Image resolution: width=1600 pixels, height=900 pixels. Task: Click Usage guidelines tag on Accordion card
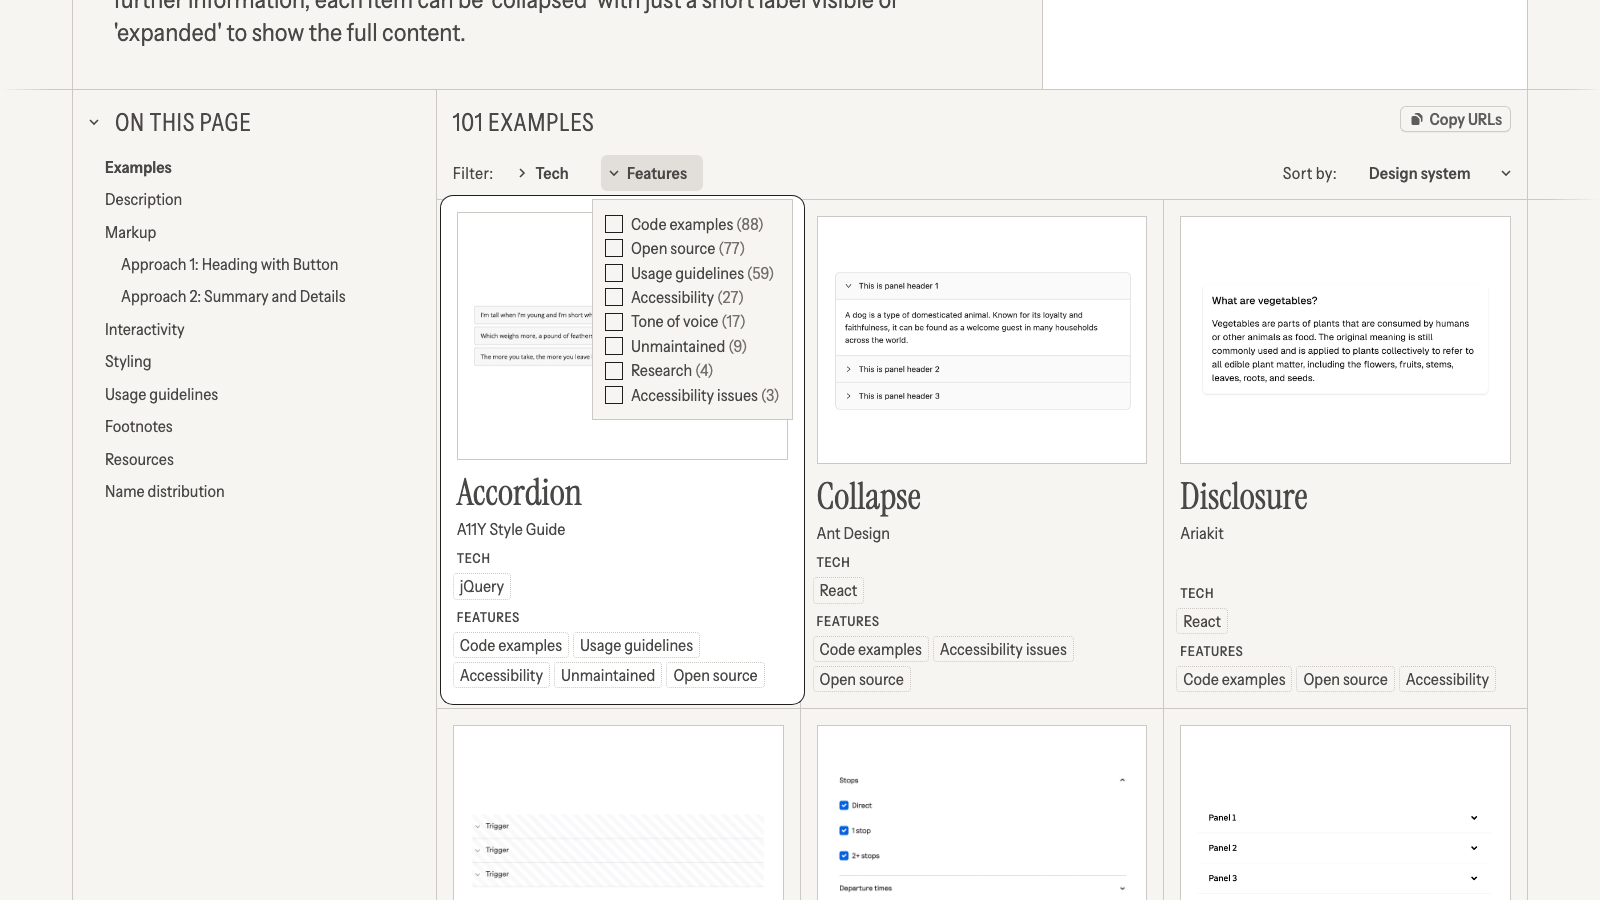coord(636,646)
